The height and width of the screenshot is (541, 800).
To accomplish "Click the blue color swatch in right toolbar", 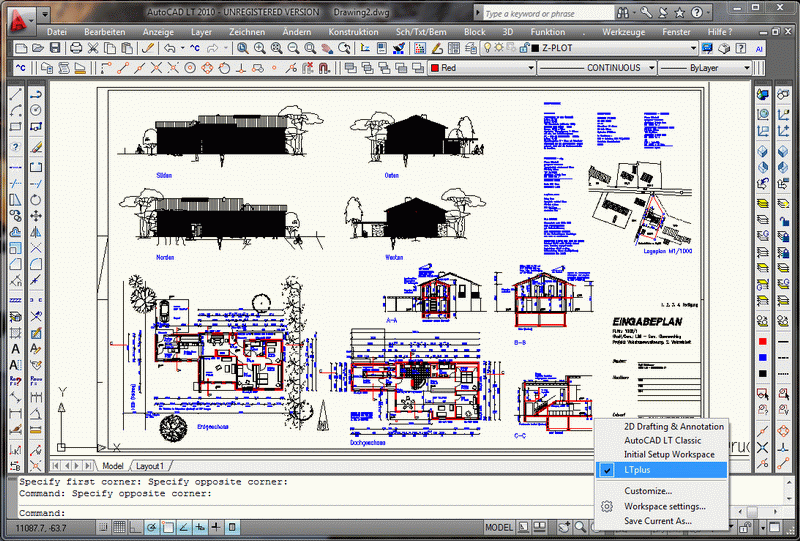I will [763, 357].
